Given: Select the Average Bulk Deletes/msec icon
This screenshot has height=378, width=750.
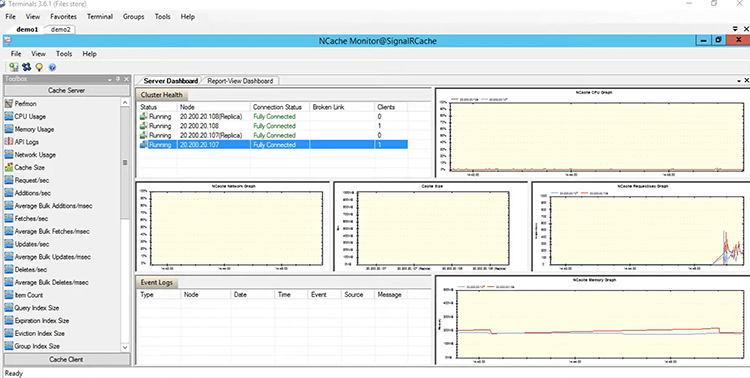Looking at the screenshot, I should (9, 282).
